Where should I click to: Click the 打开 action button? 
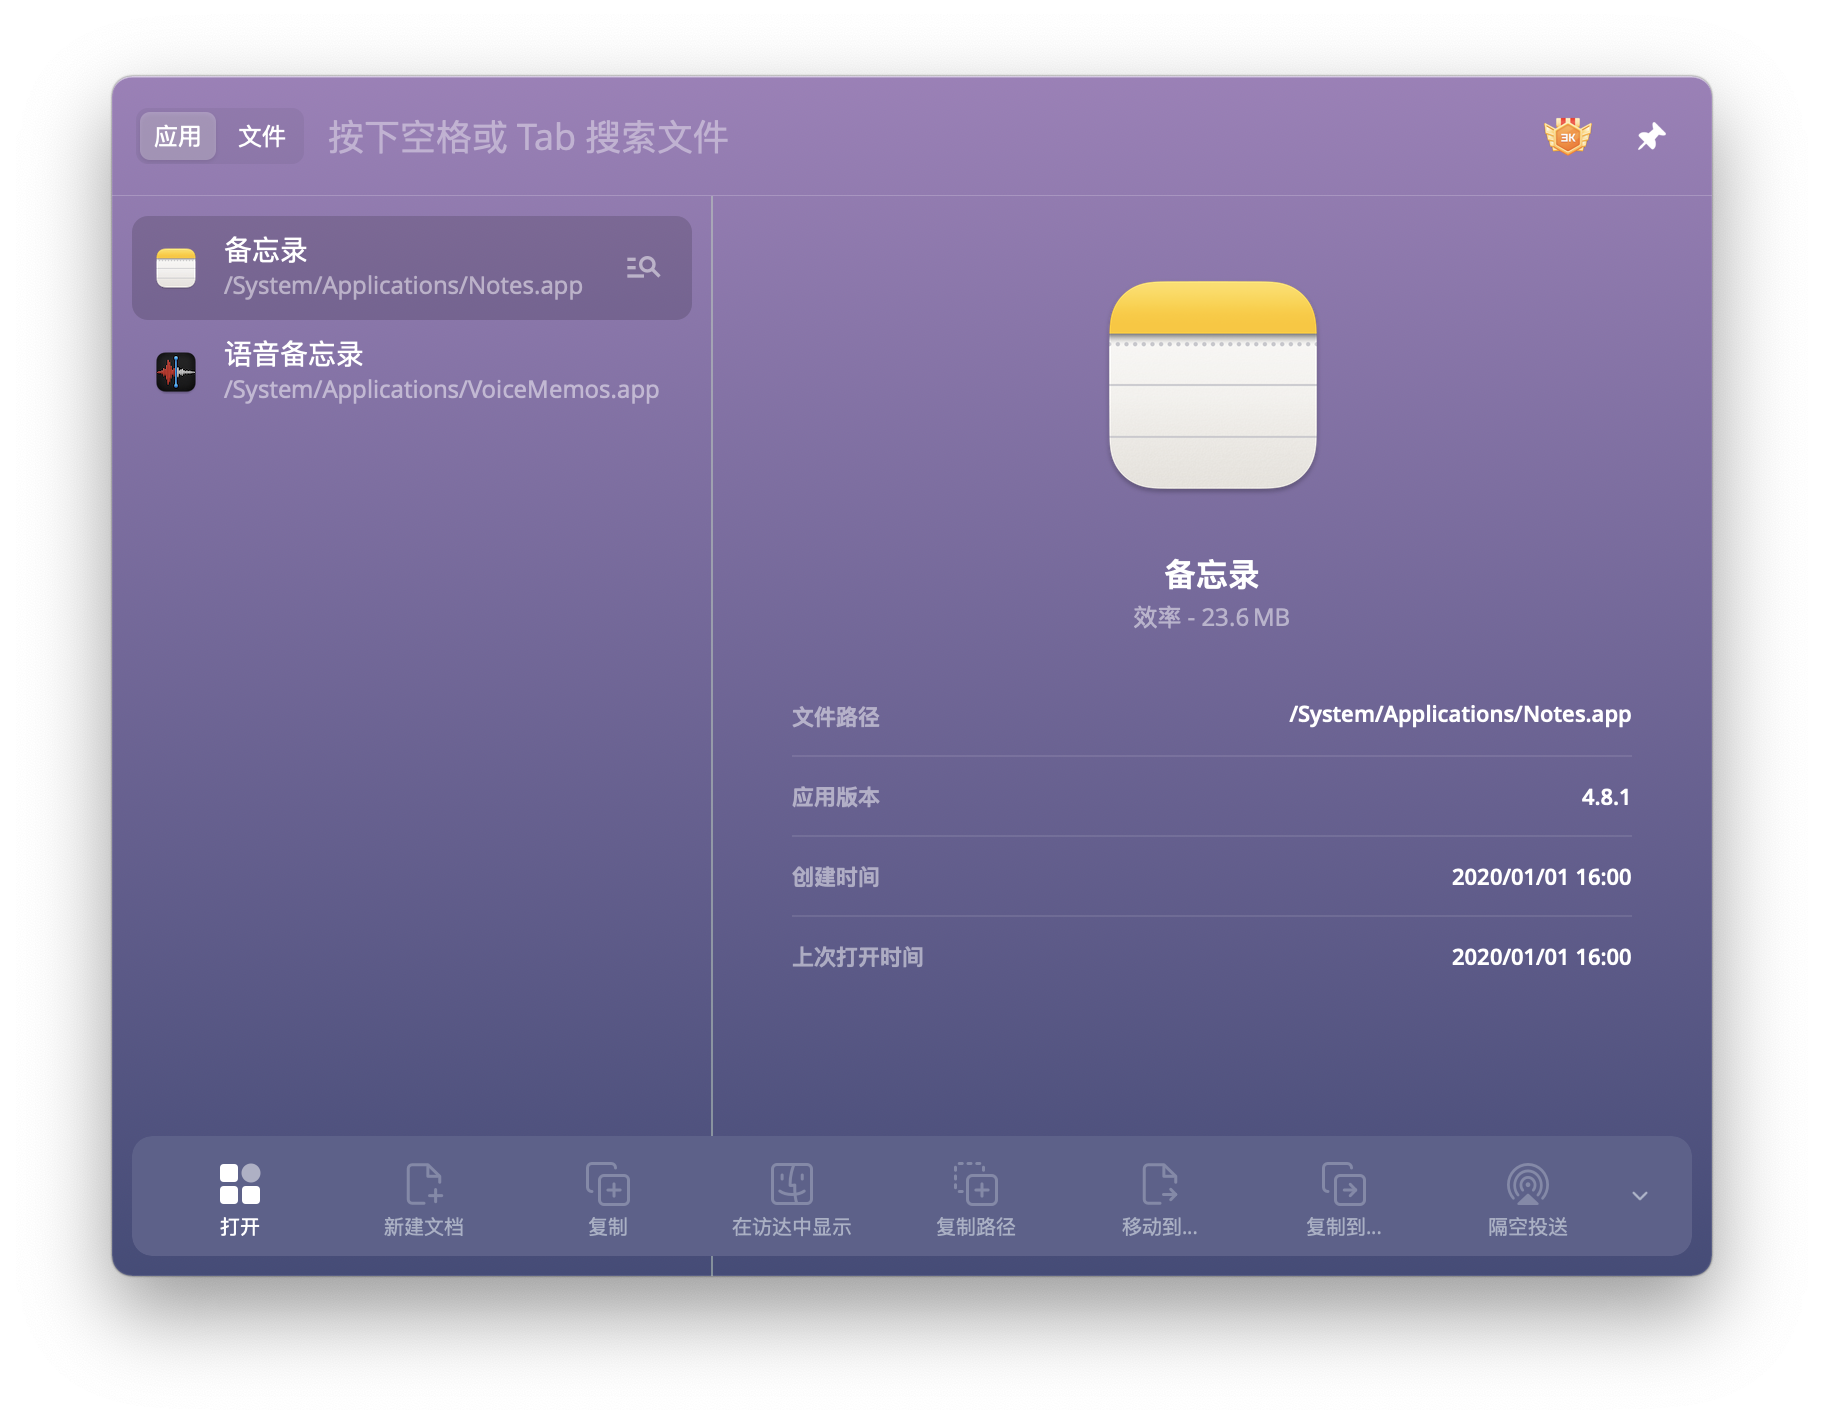240,1199
